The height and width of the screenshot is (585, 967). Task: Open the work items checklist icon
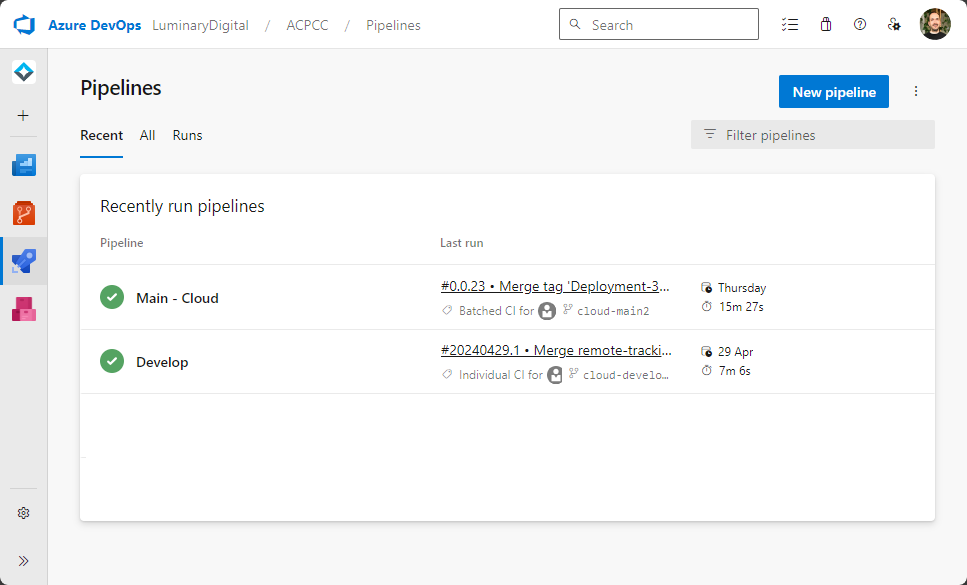point(790,24)
